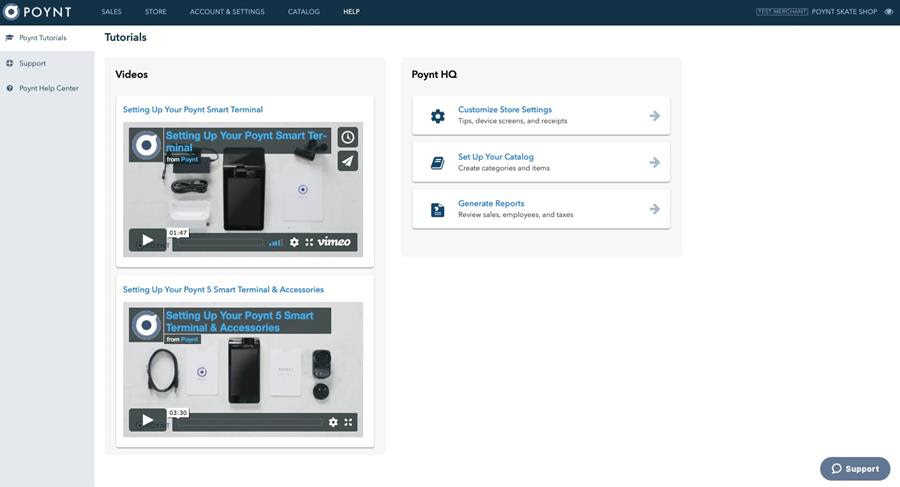Click the first video's progress bar
900x487 pixels.
click(x=219, y=243)
